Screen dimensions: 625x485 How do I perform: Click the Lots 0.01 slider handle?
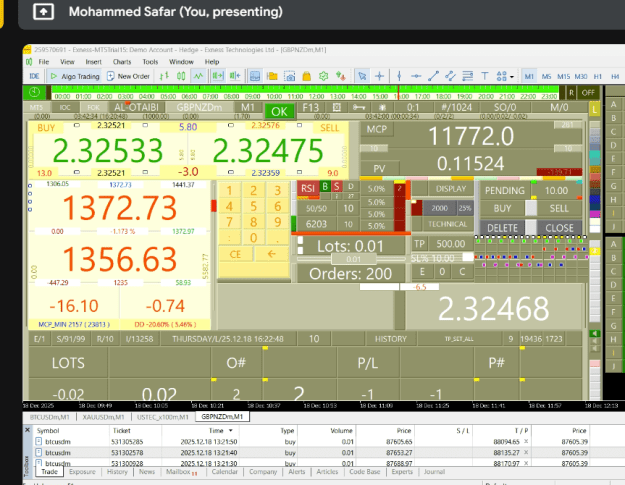pyautogui.click(x=354, y=259)
